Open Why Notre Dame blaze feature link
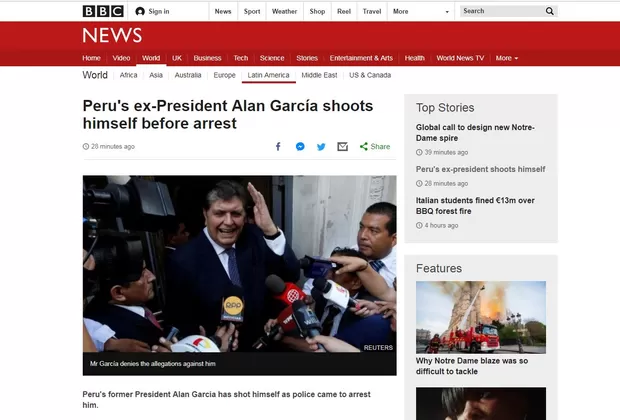Screen dimensions: 620x420 472,366
